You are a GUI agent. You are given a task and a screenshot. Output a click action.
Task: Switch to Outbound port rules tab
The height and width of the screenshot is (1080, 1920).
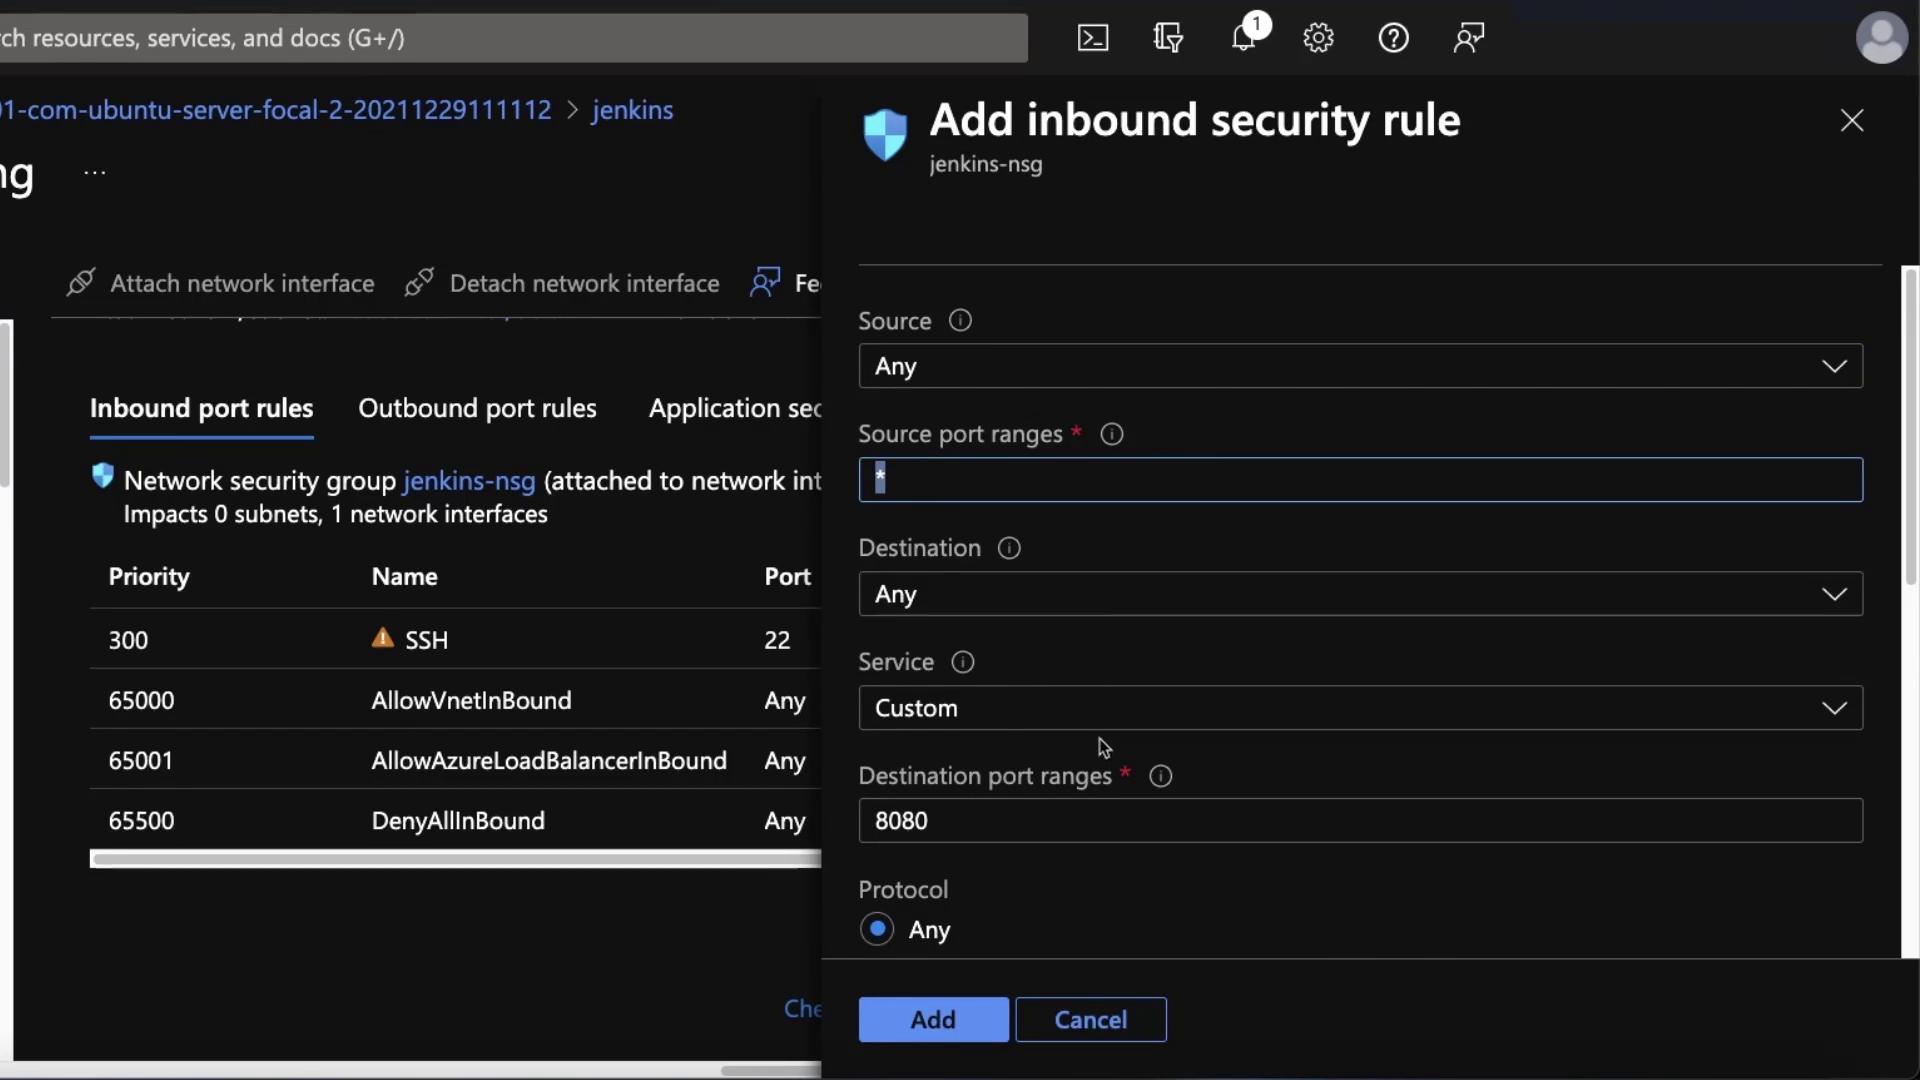pos(477,409)
